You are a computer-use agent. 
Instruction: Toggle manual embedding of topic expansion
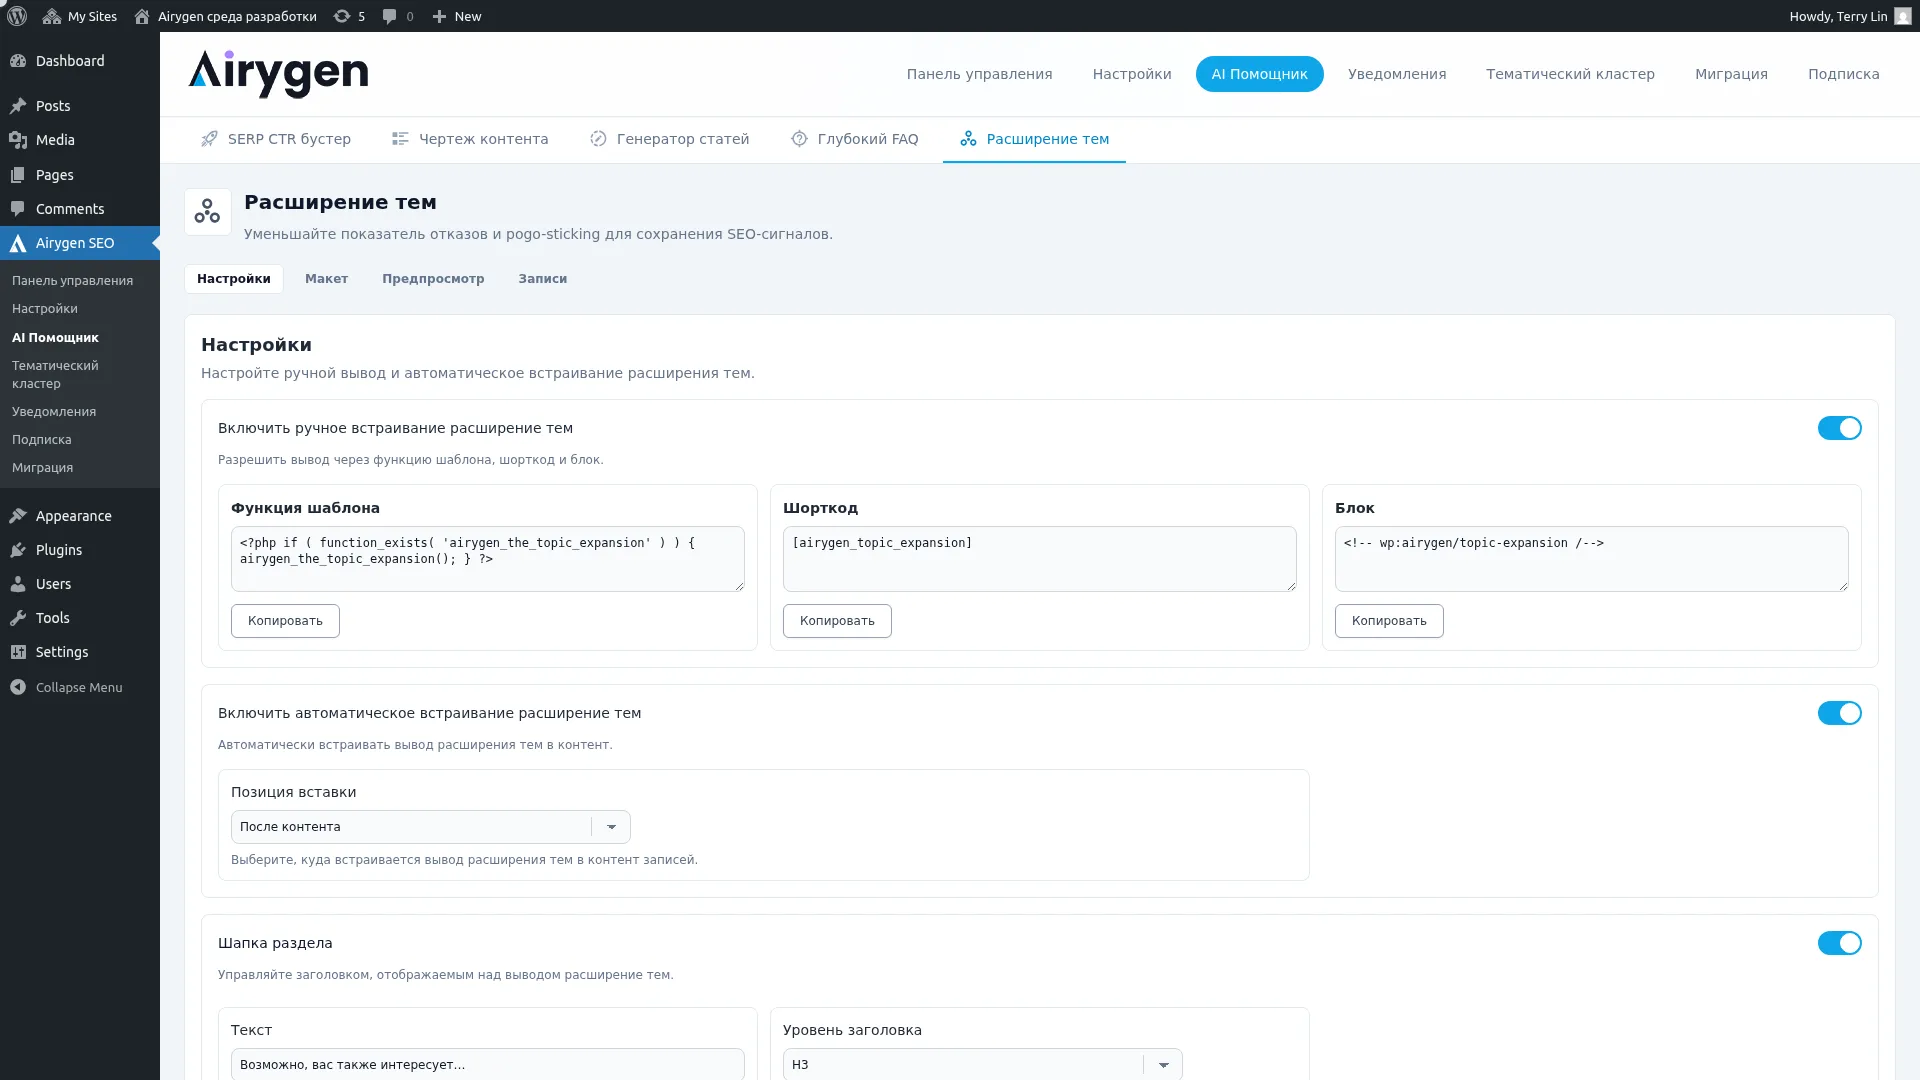(x=1839, y=428)
